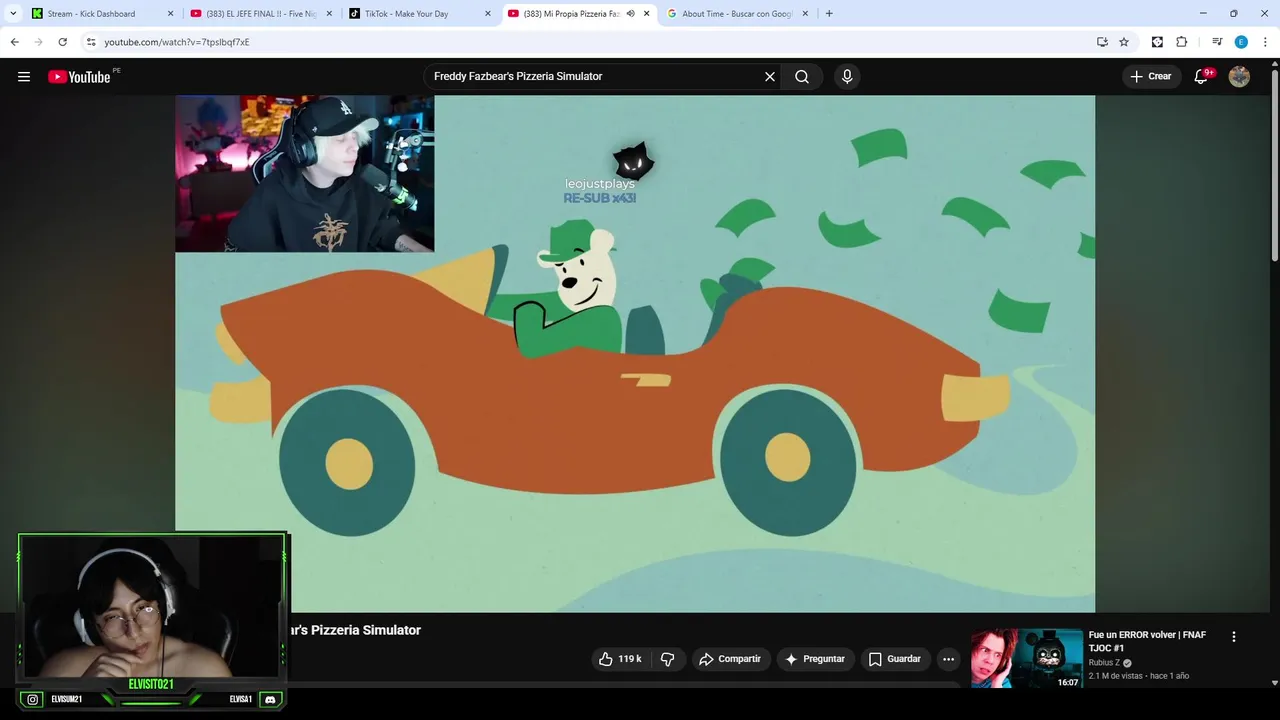Click the "Pizzeria Simulator" video title
This screenshot has height=720, width=1280.
[x=355, y=630]
